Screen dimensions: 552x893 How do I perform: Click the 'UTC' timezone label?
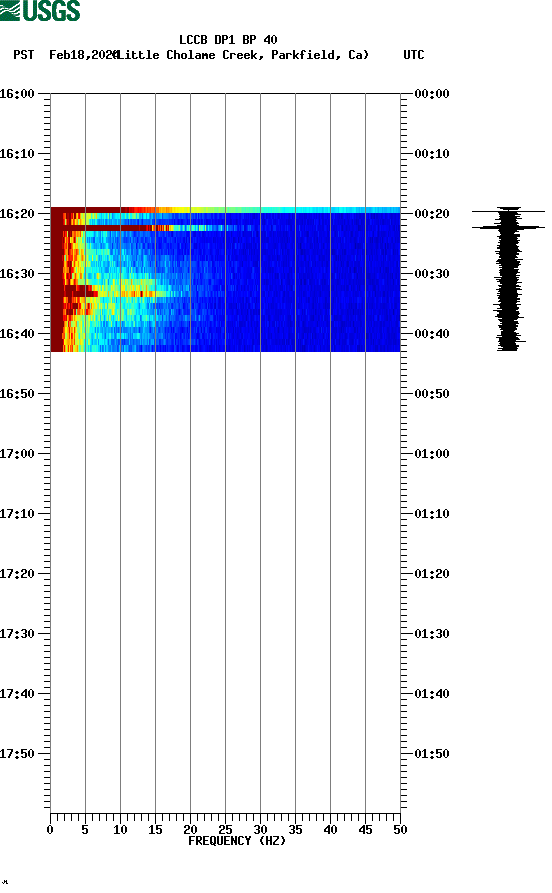click(x=414, y=55)
